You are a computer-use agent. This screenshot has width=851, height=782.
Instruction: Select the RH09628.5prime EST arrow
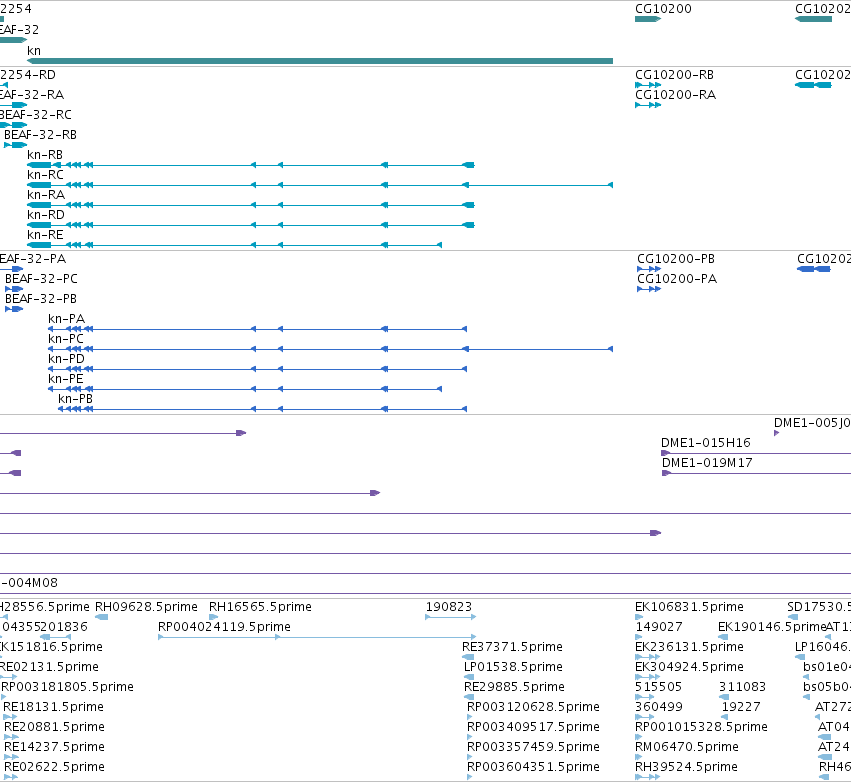point(101,617)
